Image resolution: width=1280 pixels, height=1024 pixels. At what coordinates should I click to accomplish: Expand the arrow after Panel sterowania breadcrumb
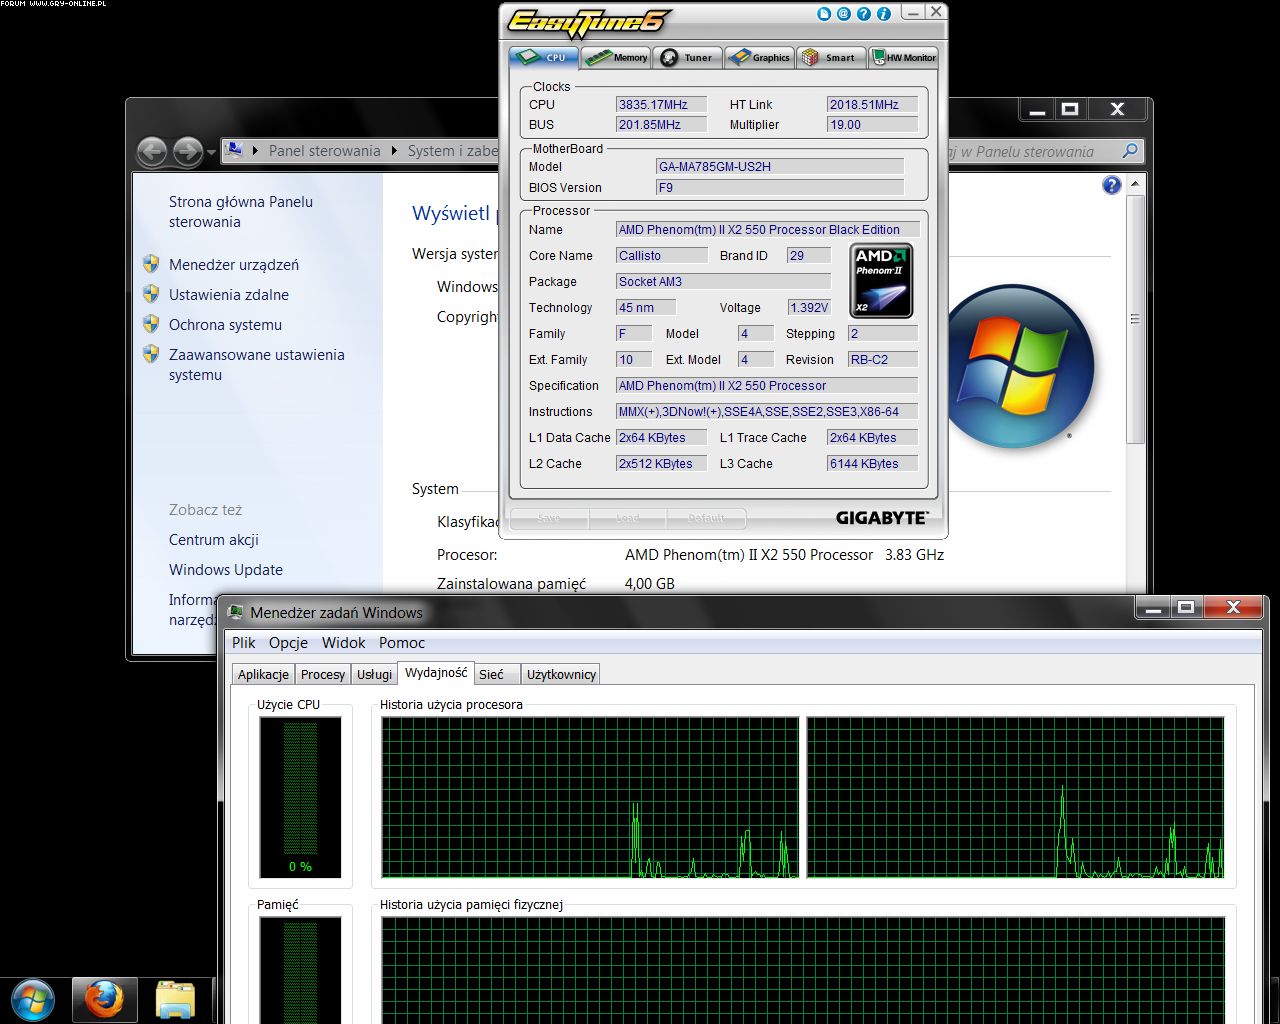pos(394,151)
